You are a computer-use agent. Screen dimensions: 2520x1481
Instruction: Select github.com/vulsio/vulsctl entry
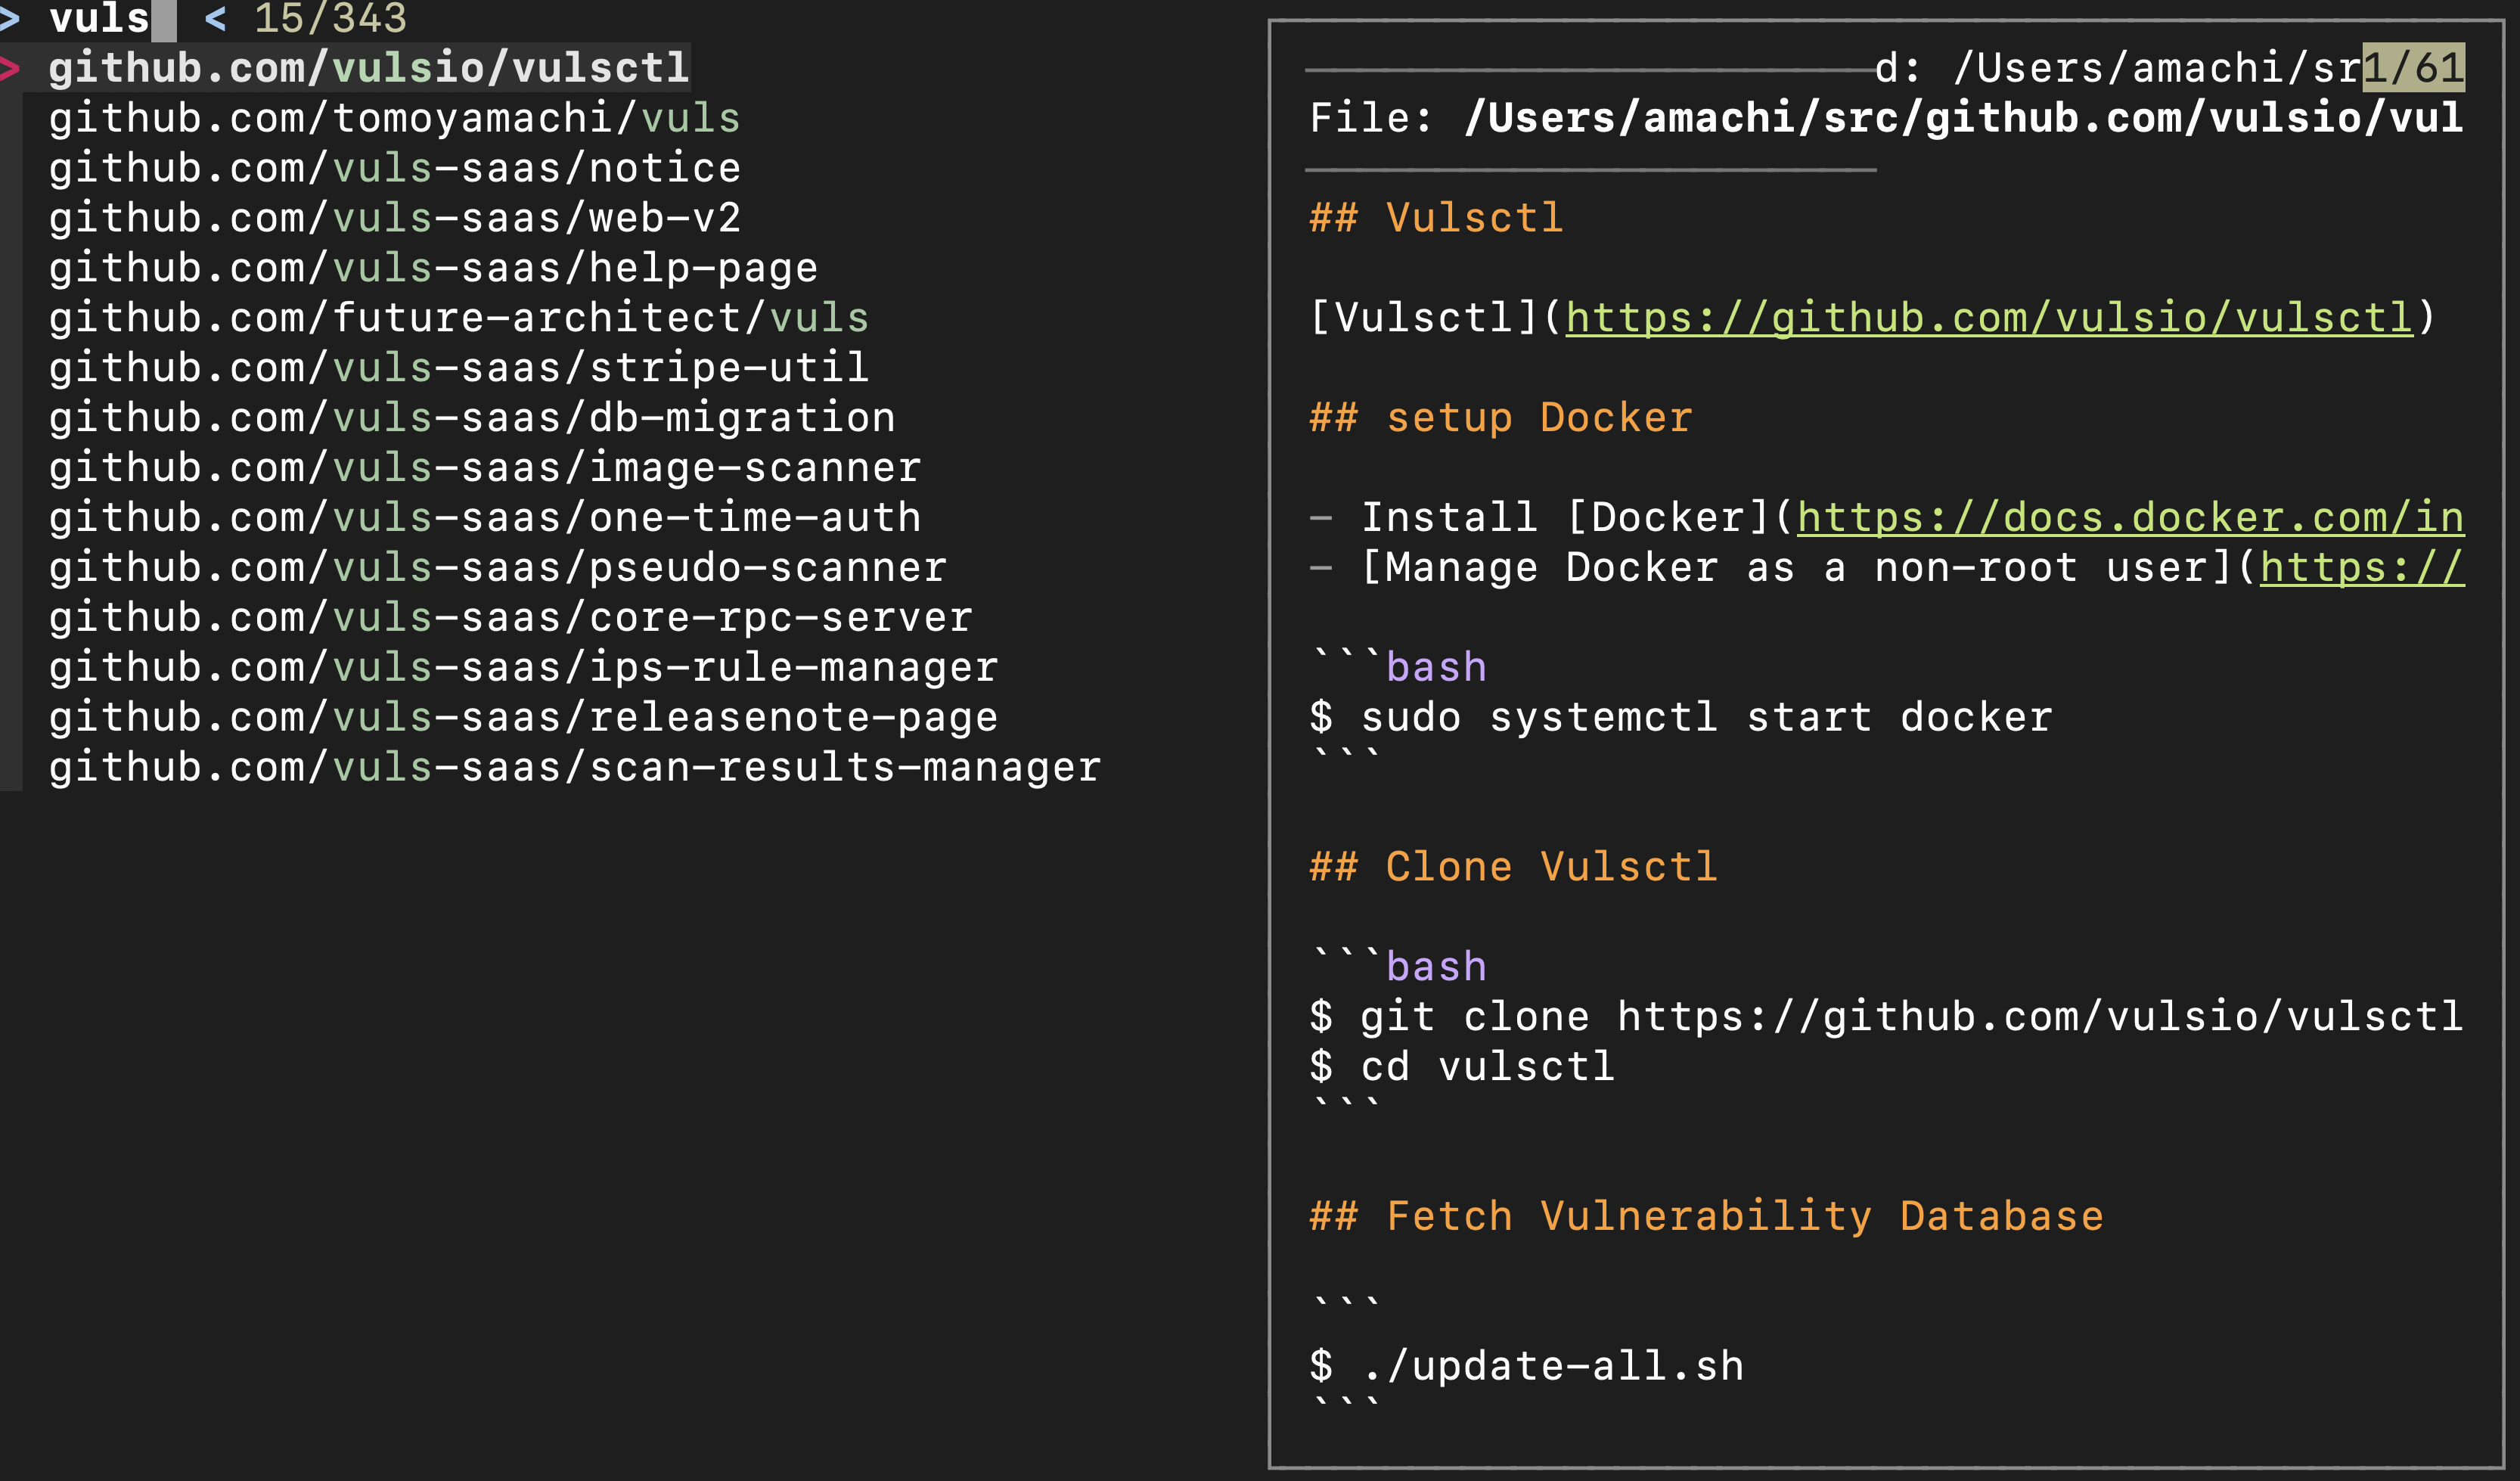tap(369, 68)
